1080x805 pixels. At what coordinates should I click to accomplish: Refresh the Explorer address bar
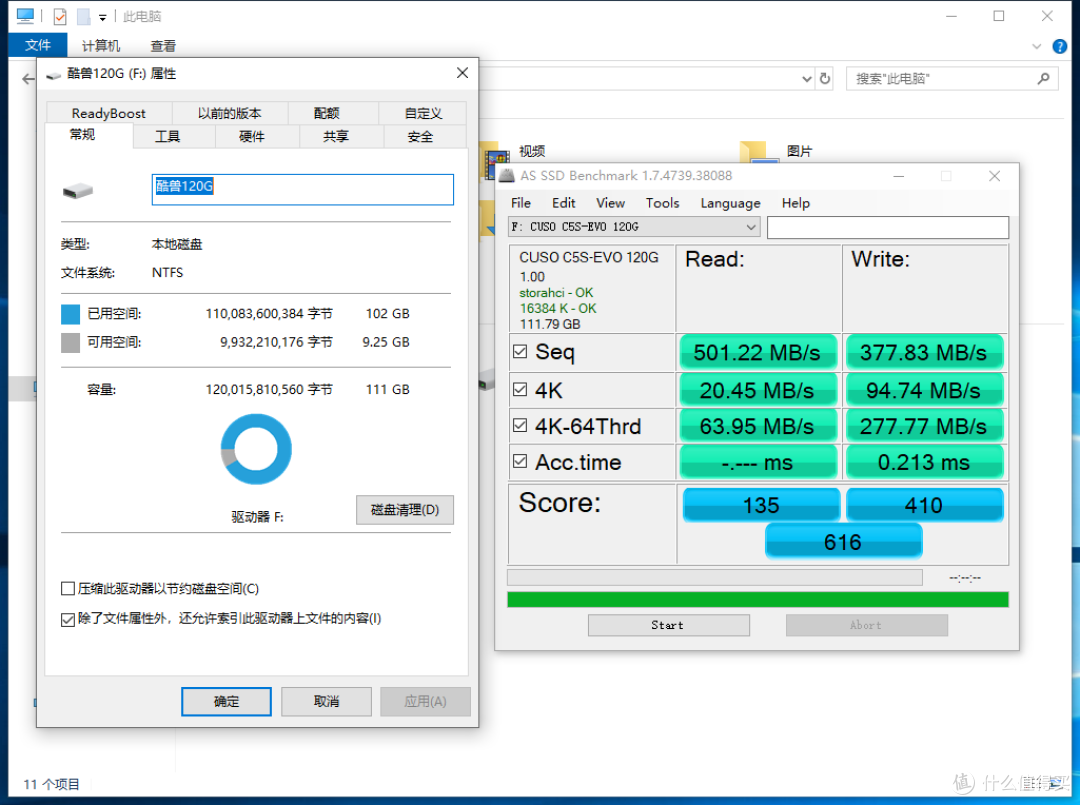824,79
